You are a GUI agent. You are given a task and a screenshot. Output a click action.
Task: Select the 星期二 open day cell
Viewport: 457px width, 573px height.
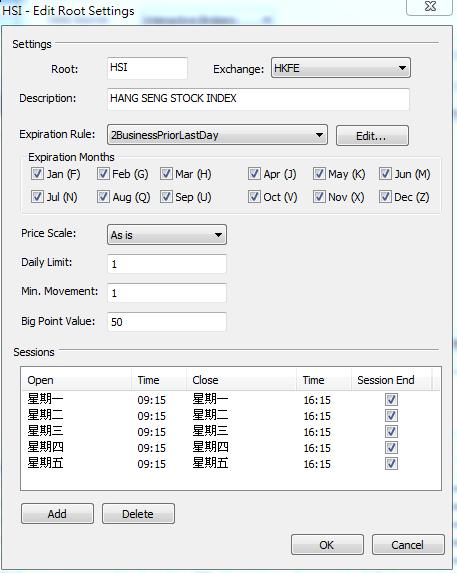(x=45, y=415)
